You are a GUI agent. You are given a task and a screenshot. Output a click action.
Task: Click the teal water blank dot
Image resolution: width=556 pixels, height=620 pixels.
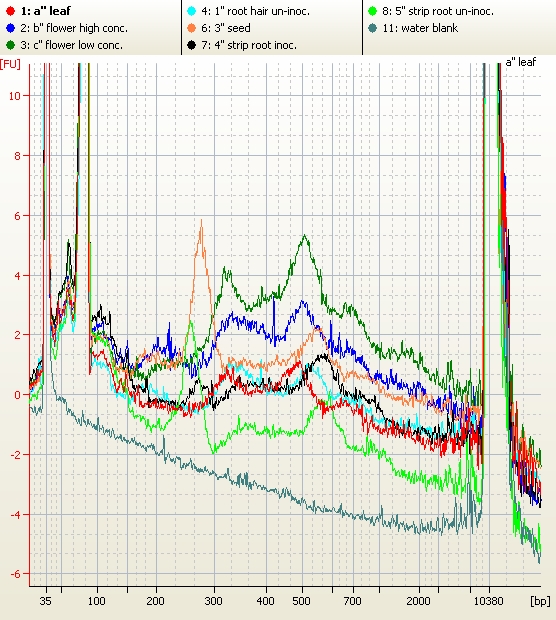point(372,28)
